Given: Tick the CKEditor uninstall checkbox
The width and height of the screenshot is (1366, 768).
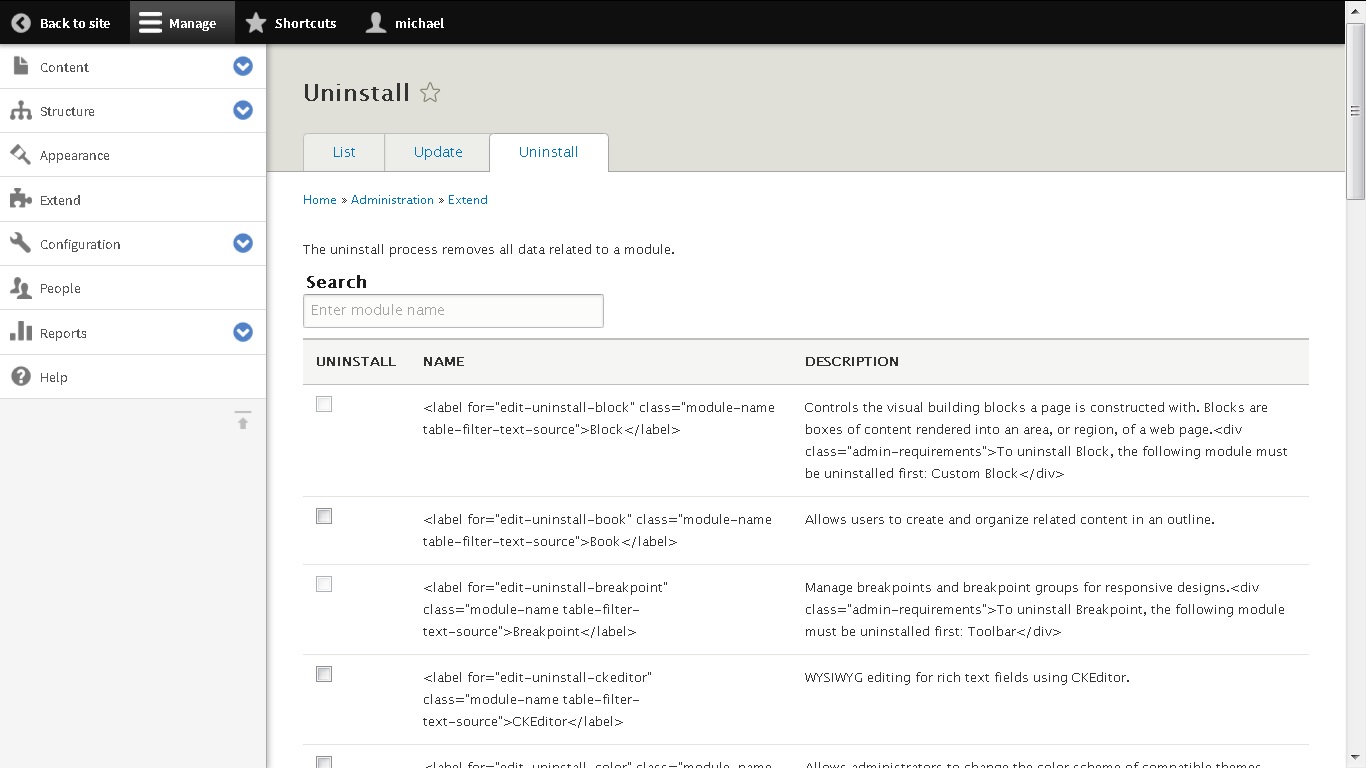Looking at the screenshot, I should point(323,674).
